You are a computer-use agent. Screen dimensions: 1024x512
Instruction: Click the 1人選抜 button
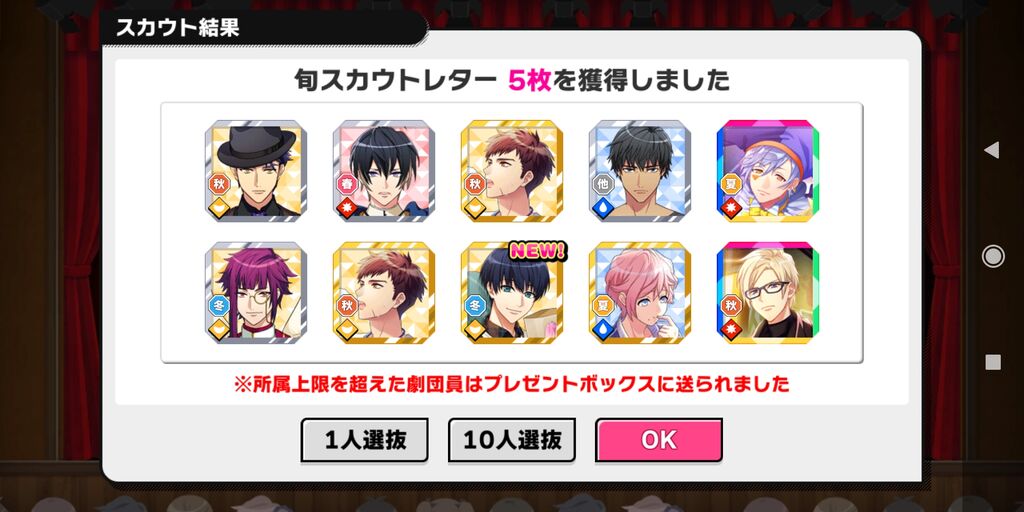[x=364, y=440]
